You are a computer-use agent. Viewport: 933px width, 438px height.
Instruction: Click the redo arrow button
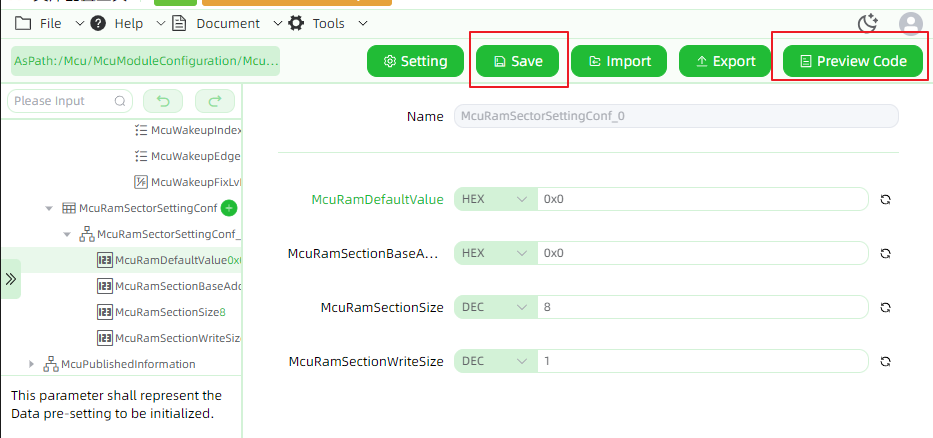215,101
